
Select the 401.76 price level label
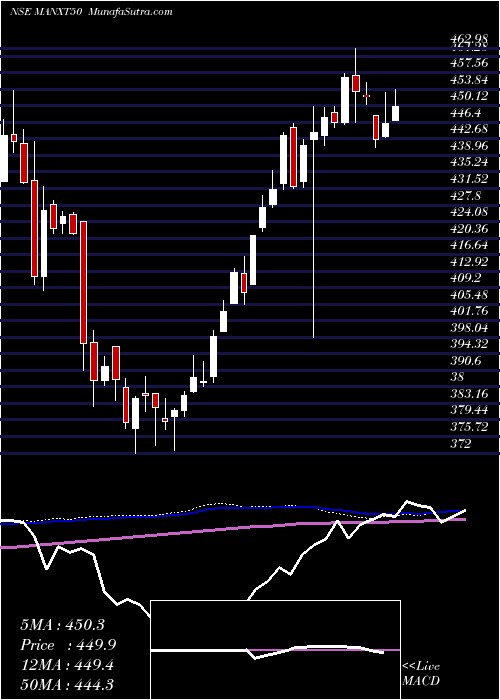point(468,311)
